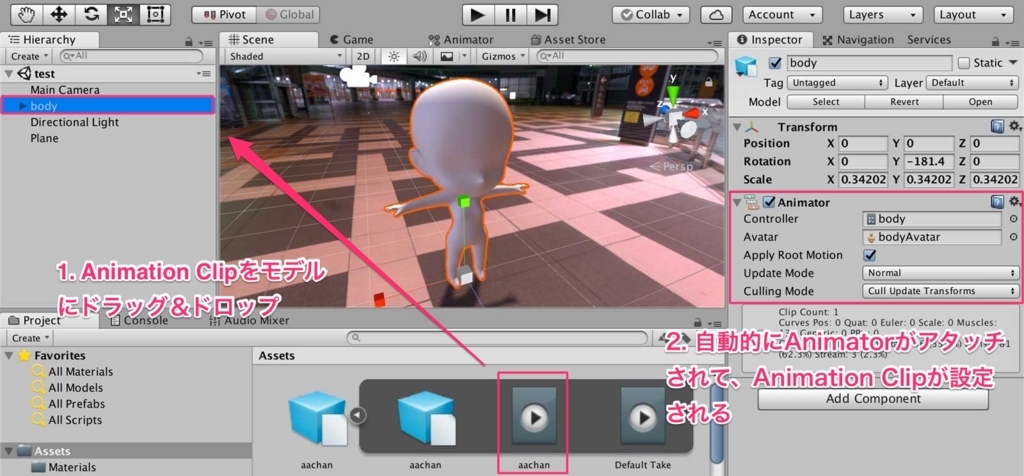
Task: Open Animator component gear menu
Action: 1014,202
